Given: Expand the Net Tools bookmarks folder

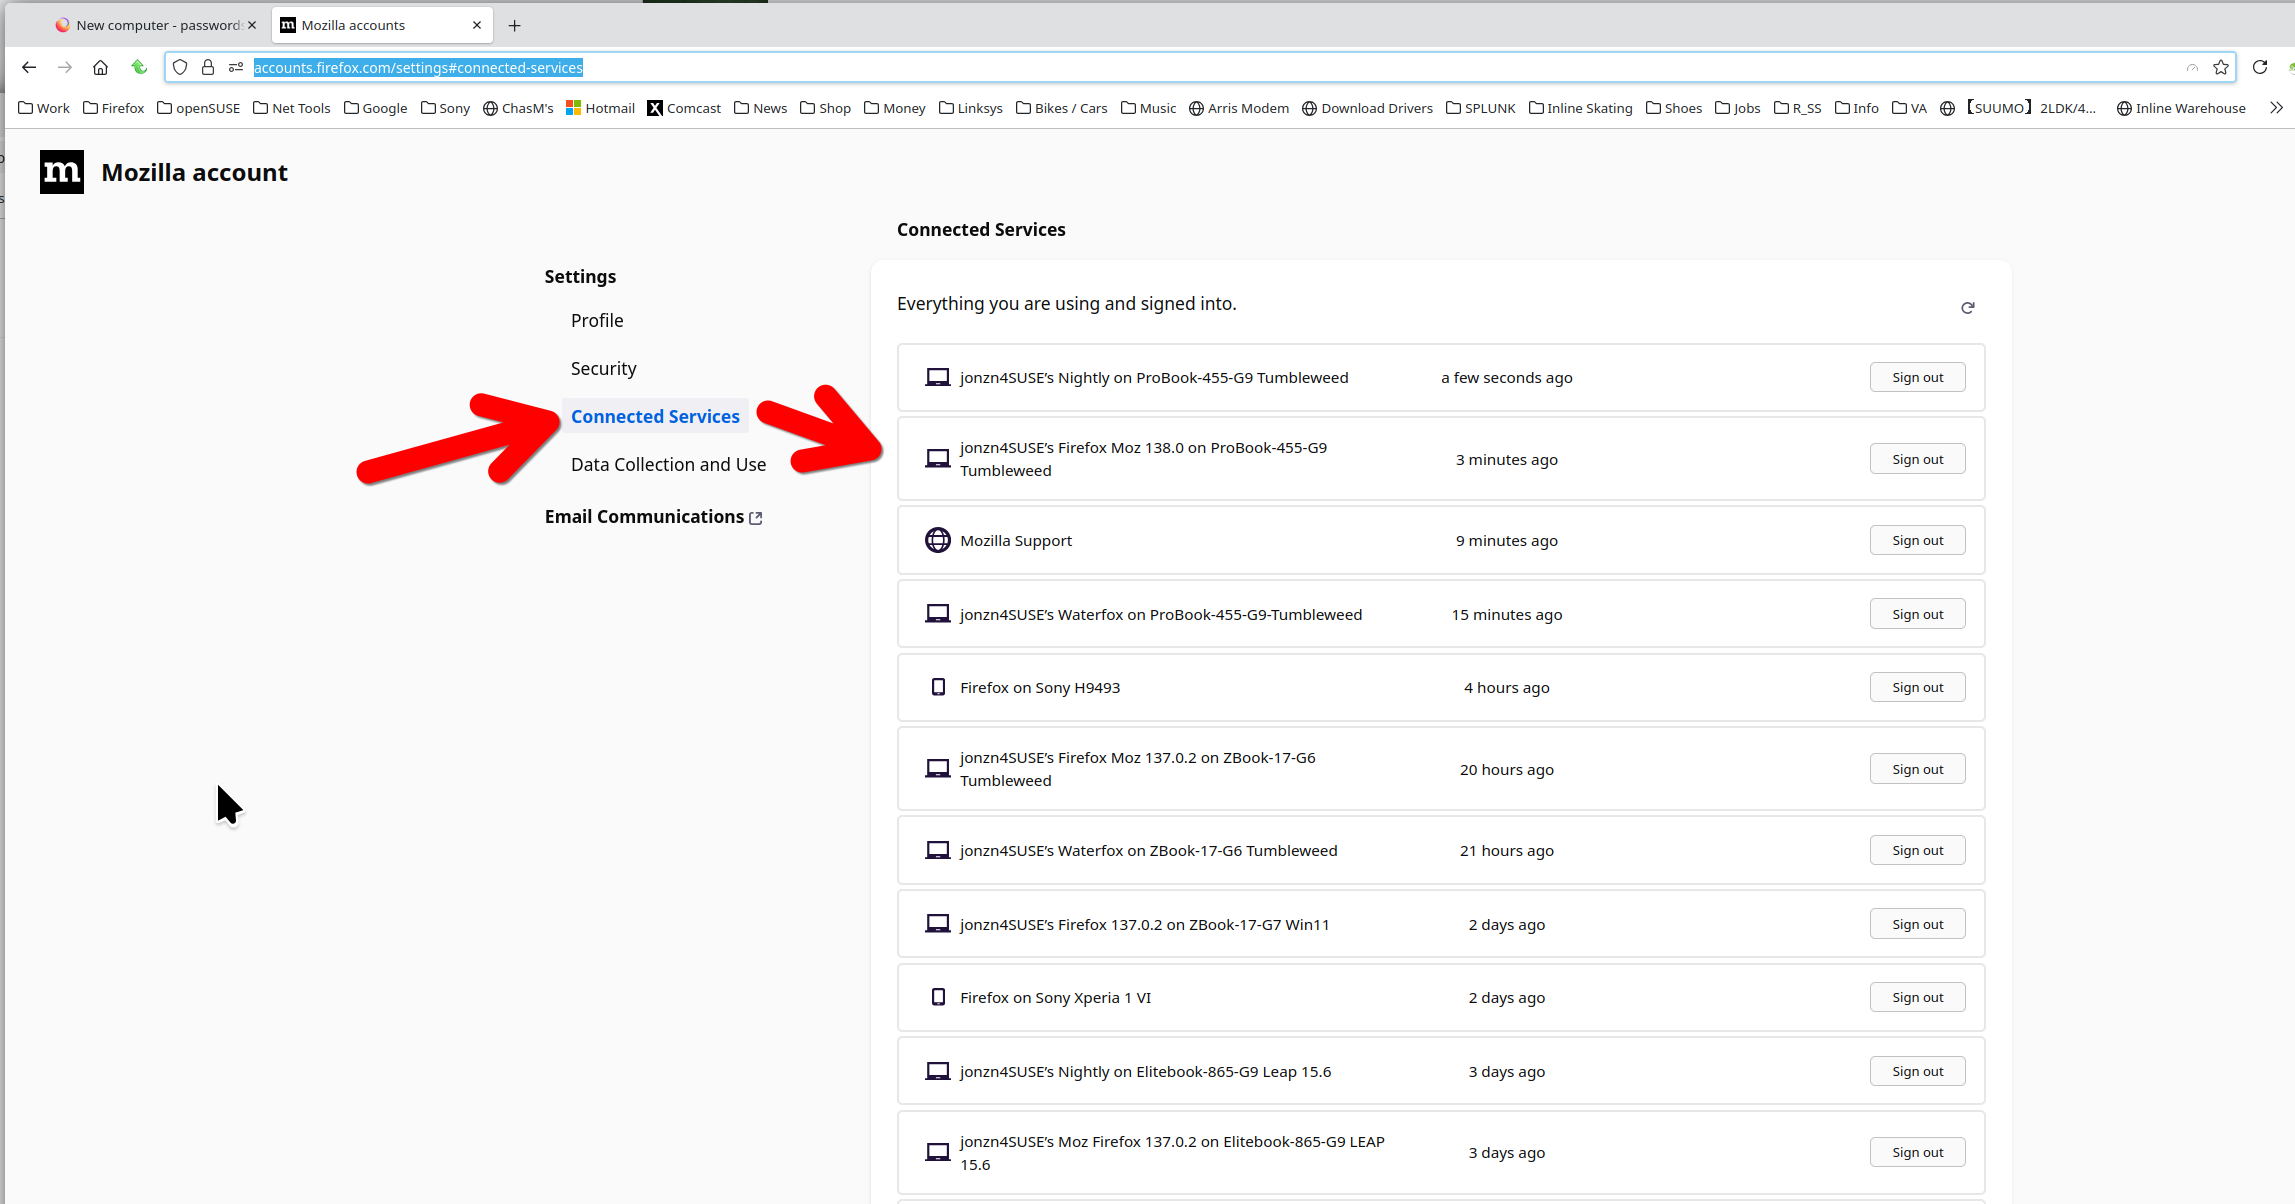Looking at the screenshot, I should point(291,108).
